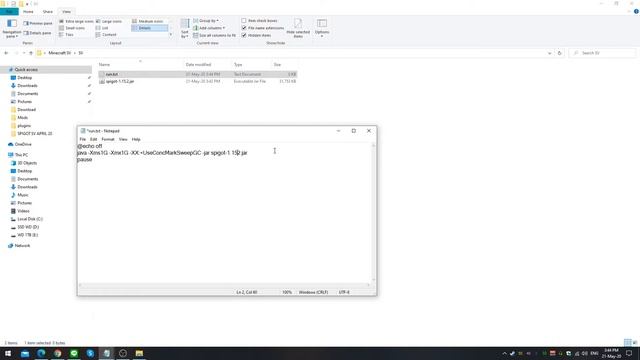The width and height of the screenshot is (640, 360).
Task: Open the Options button in ribbon
Action: click(322, 29)
